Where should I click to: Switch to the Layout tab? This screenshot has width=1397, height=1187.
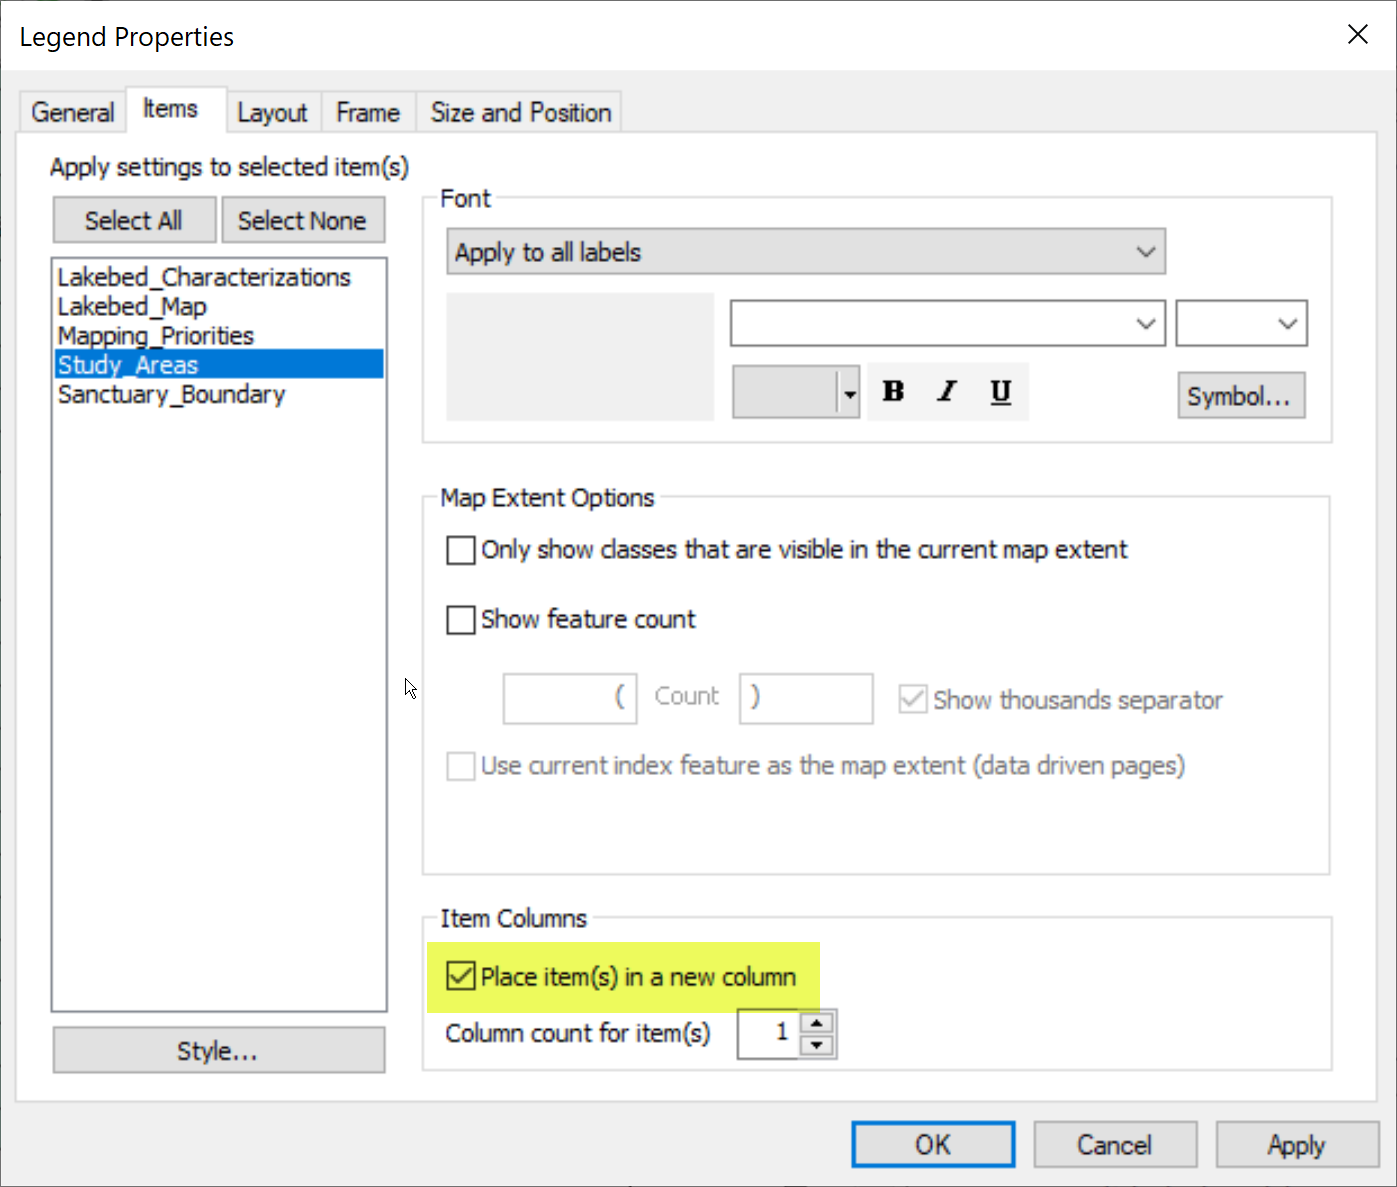(272, 111)
